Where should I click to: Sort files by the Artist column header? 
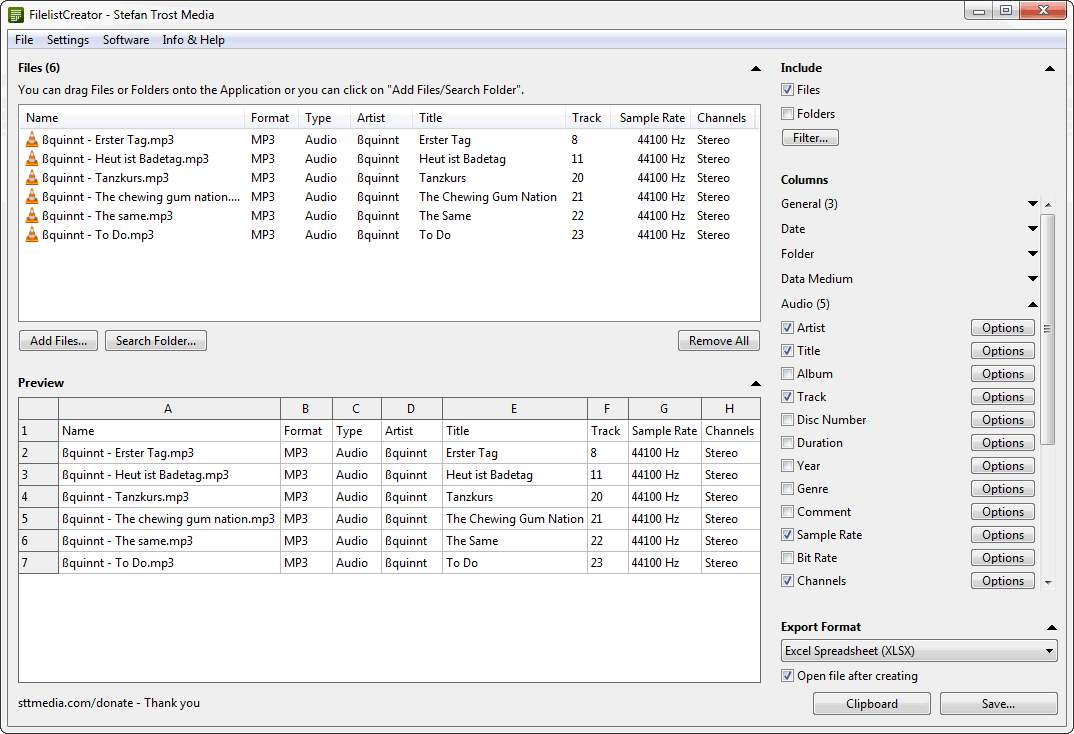pyautogui.click(x=381, y=118)
